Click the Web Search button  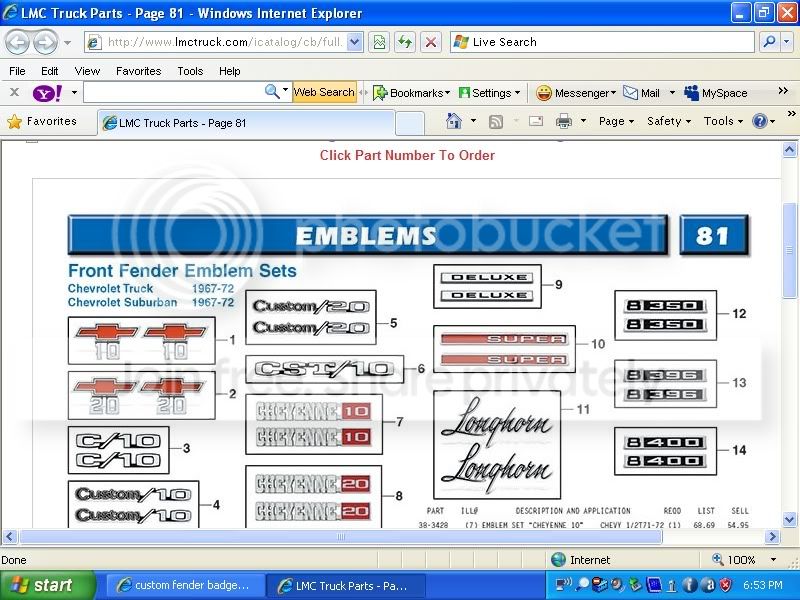point(324,92)
